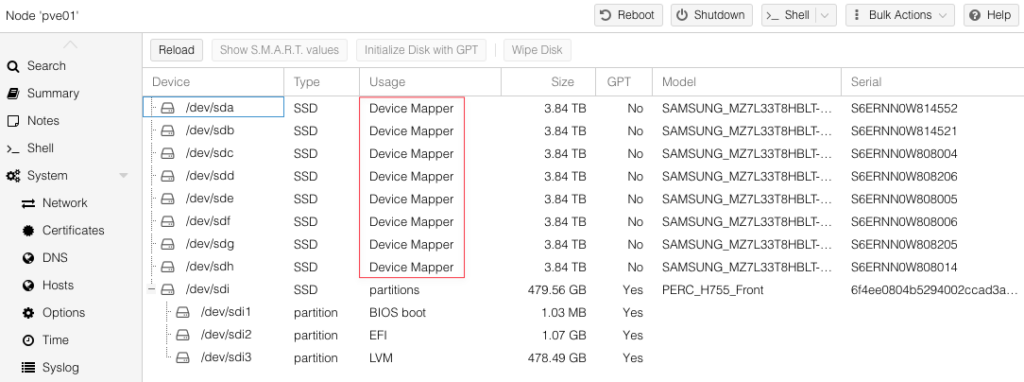Click the Summary book icon
Screen dimensions: 1024x382
point(13,93)
